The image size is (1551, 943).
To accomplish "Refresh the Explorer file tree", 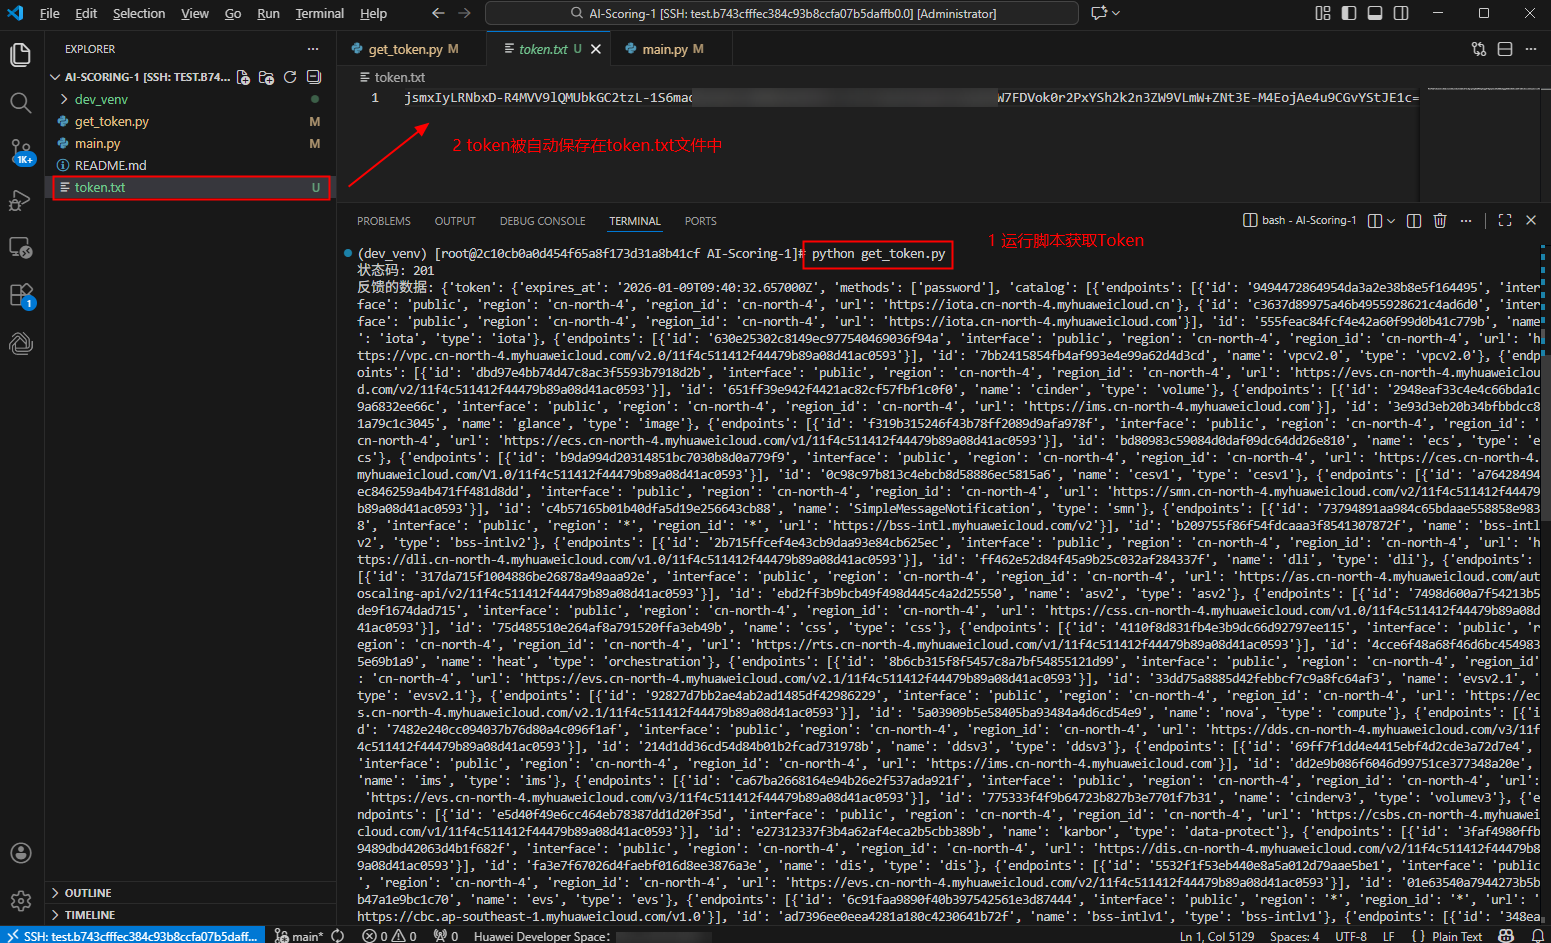I will pos(290,77).
